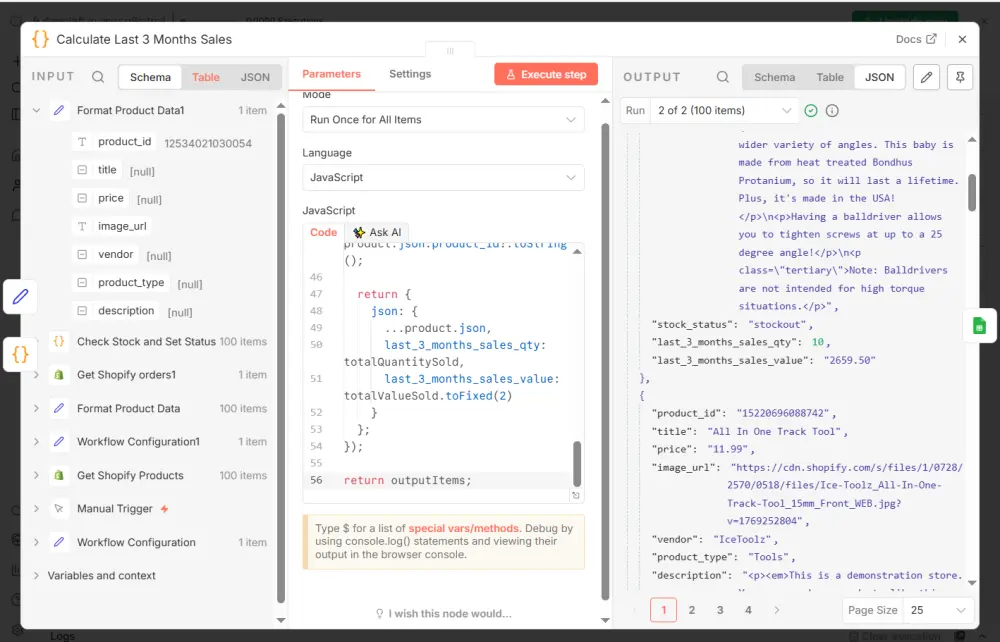Switch input view to JSON
Screen dimensions: 1000x642
coord(255,77)
